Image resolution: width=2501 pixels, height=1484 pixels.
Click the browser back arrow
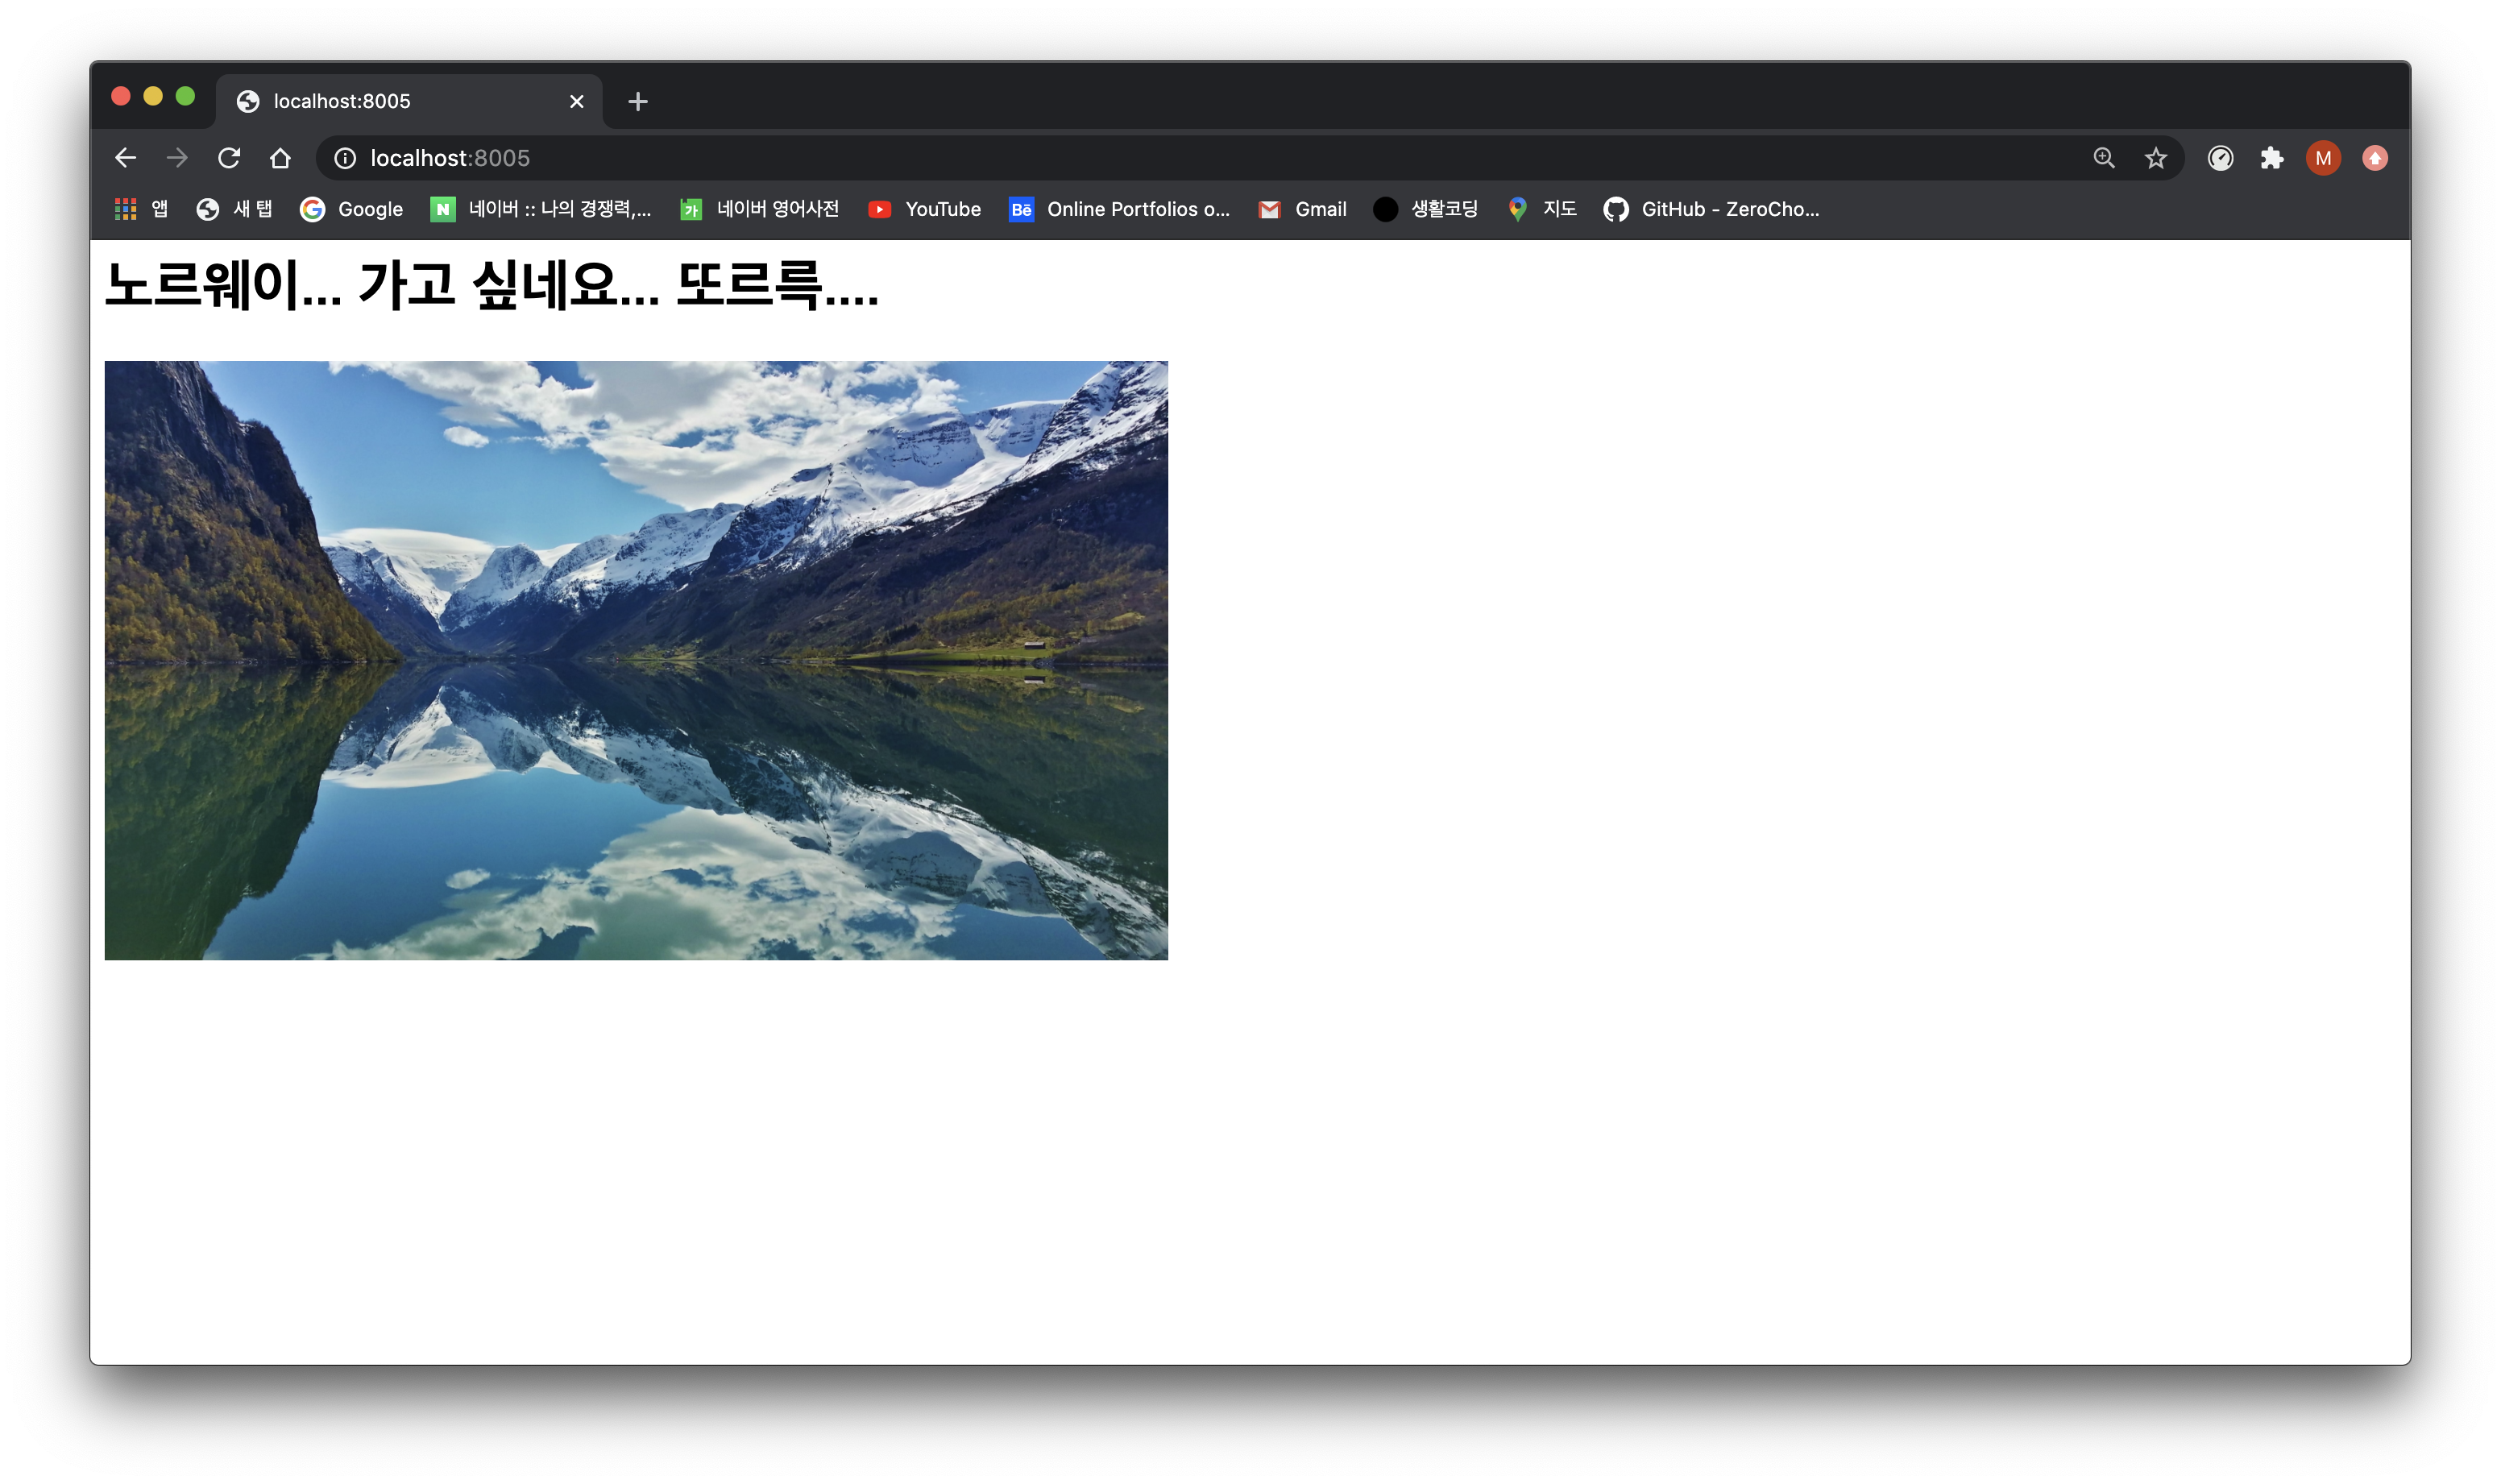tap(125, 158)
